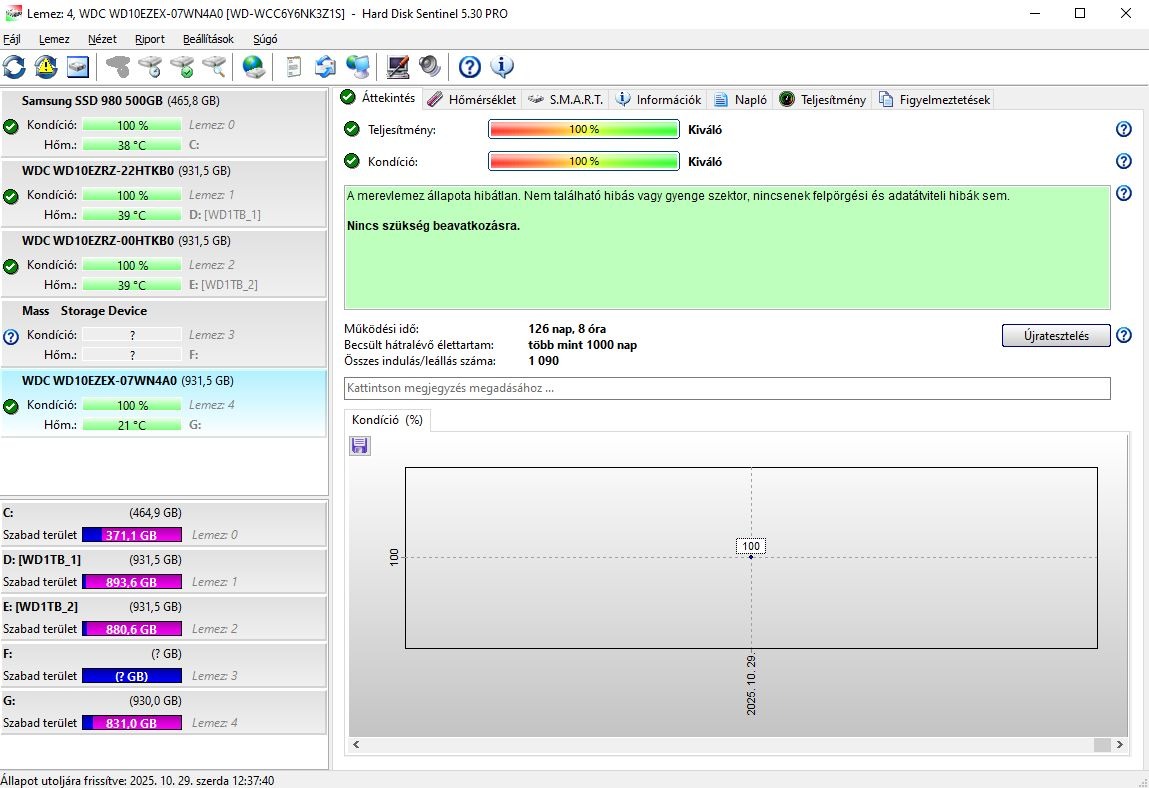Select the Mass Storage Device entry
This screenshot has width=1149, height=788.
(163, 334)
